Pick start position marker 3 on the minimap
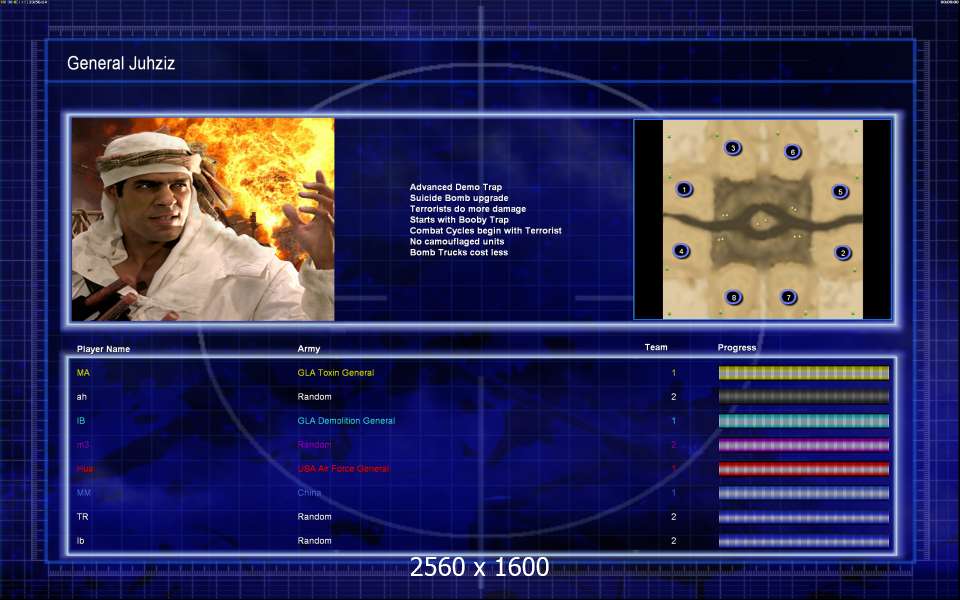Image resolution: width=960 pixels, height=600 pixels. pos(732,148)
